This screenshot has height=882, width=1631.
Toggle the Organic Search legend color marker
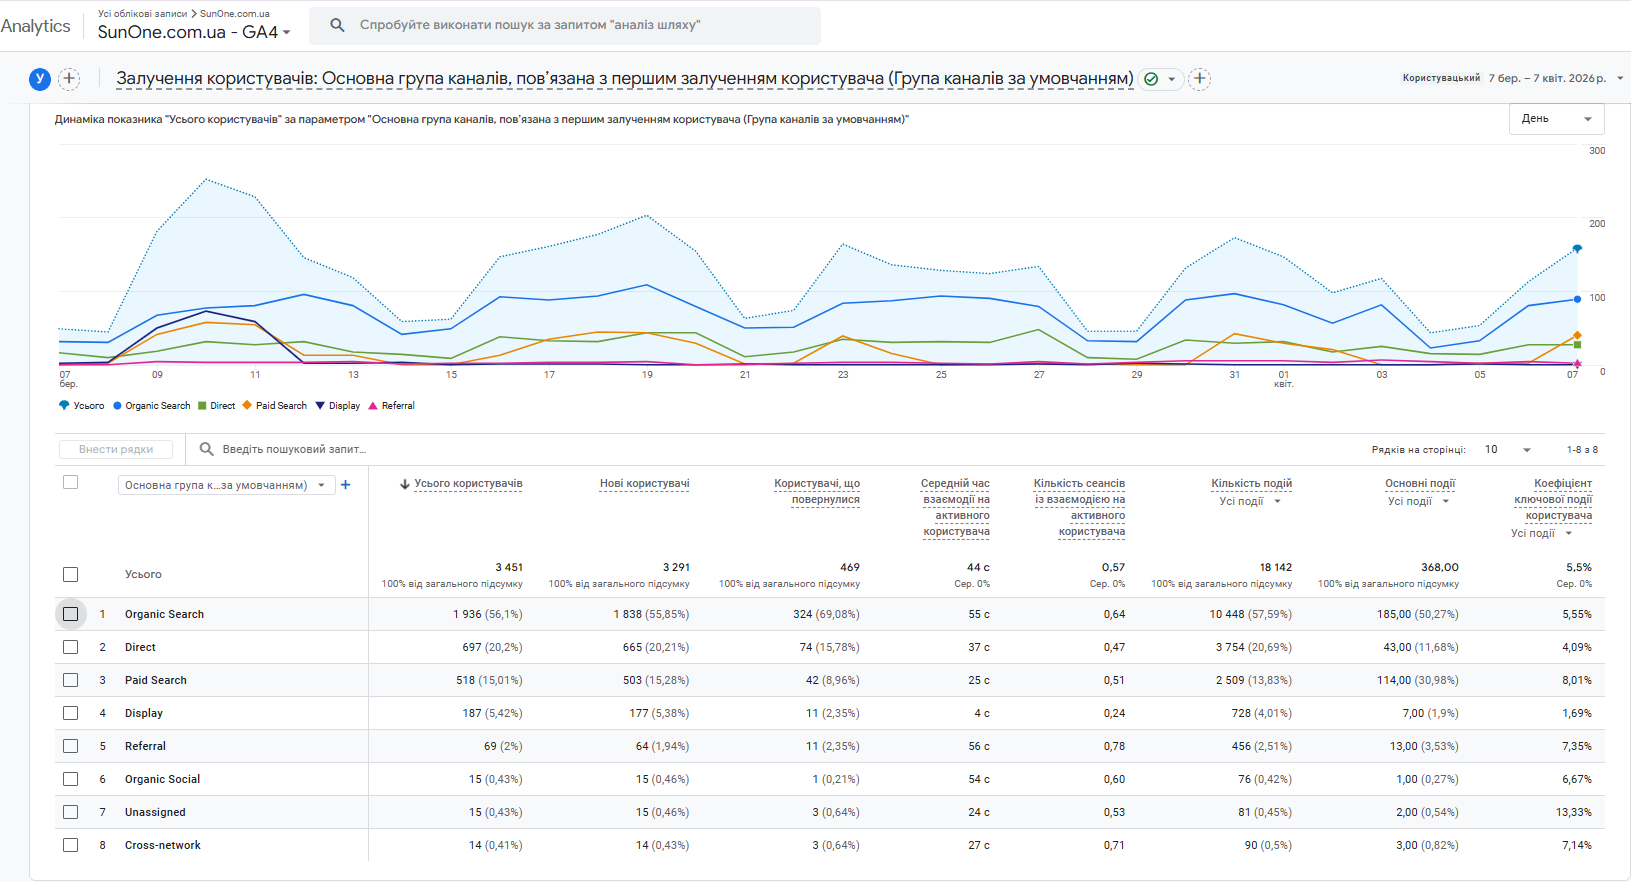tap(117, 406)
